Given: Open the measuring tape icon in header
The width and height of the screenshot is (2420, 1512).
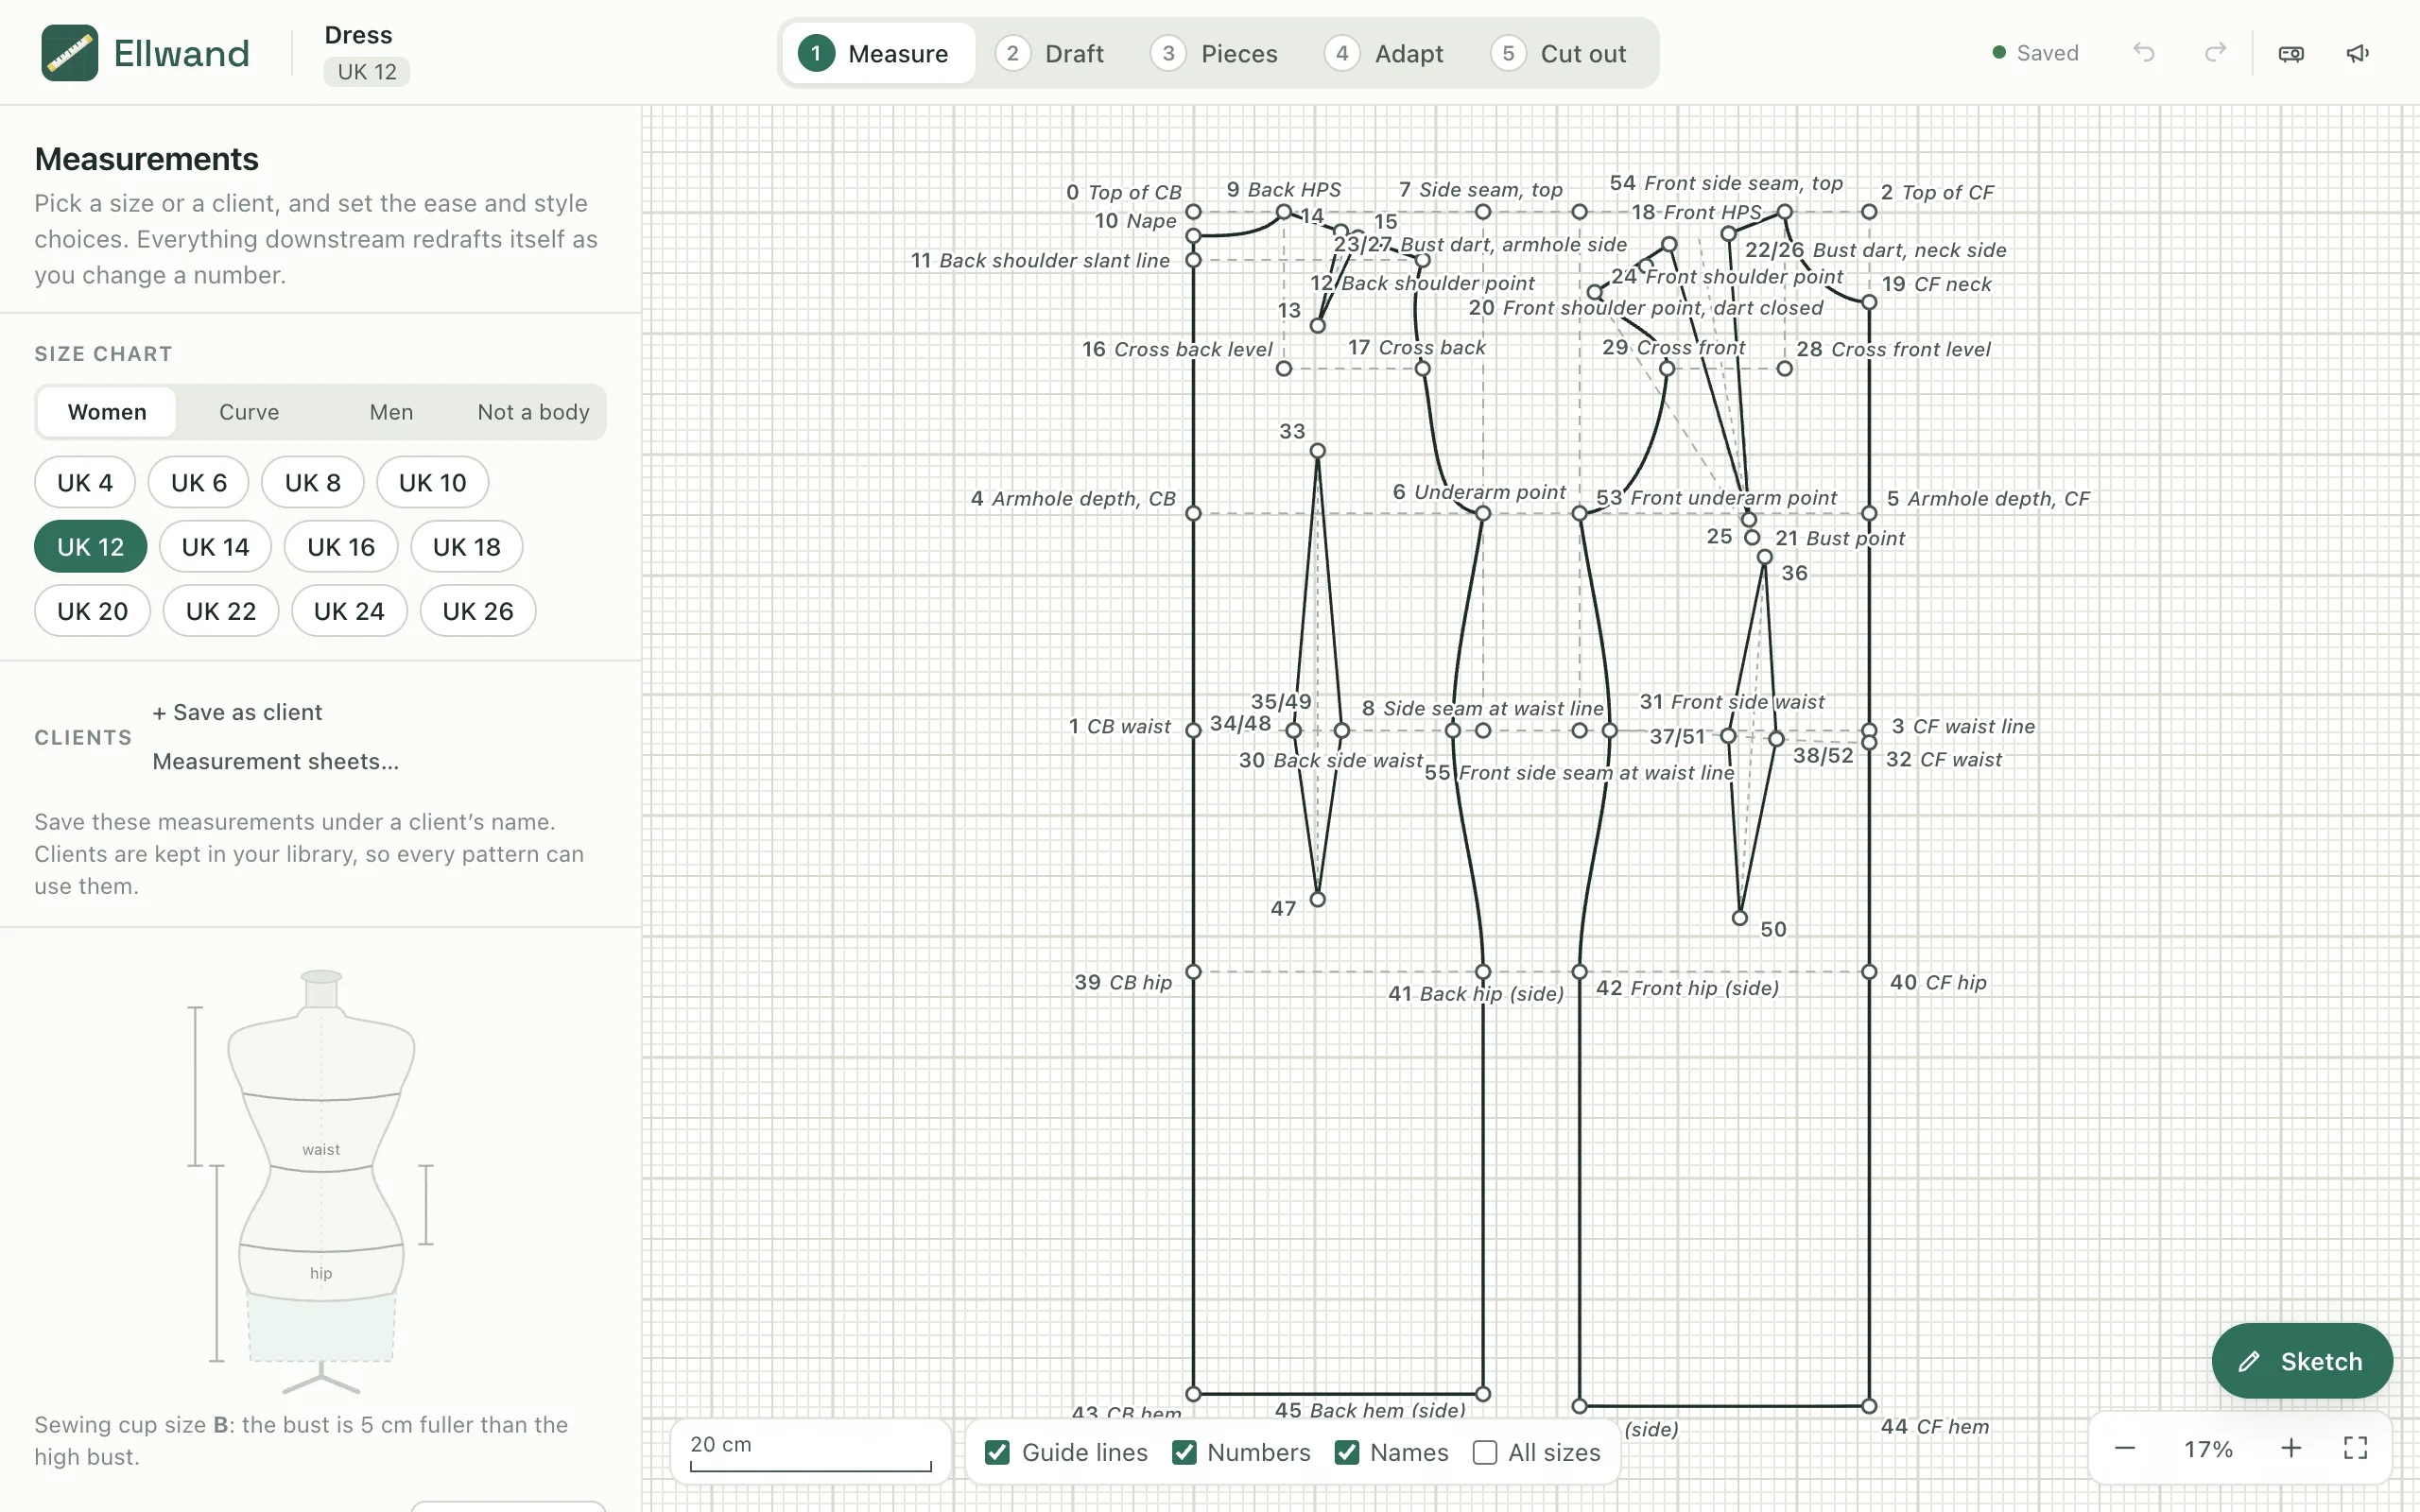Looking at the screenshot, I should [2291, 53].
